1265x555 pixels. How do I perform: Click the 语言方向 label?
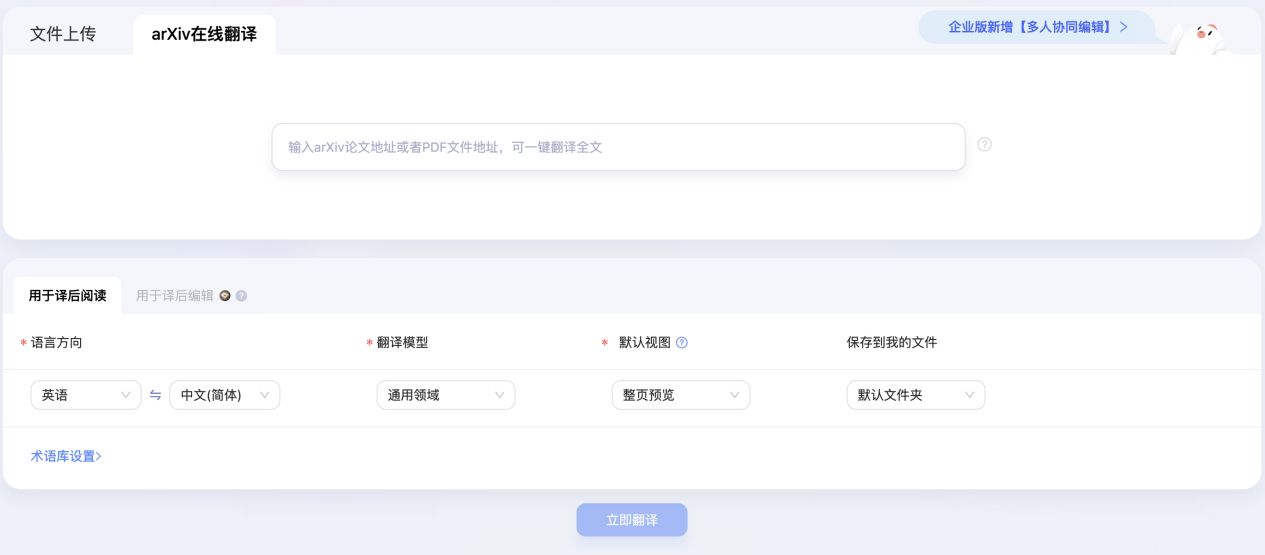pos(57,342)
